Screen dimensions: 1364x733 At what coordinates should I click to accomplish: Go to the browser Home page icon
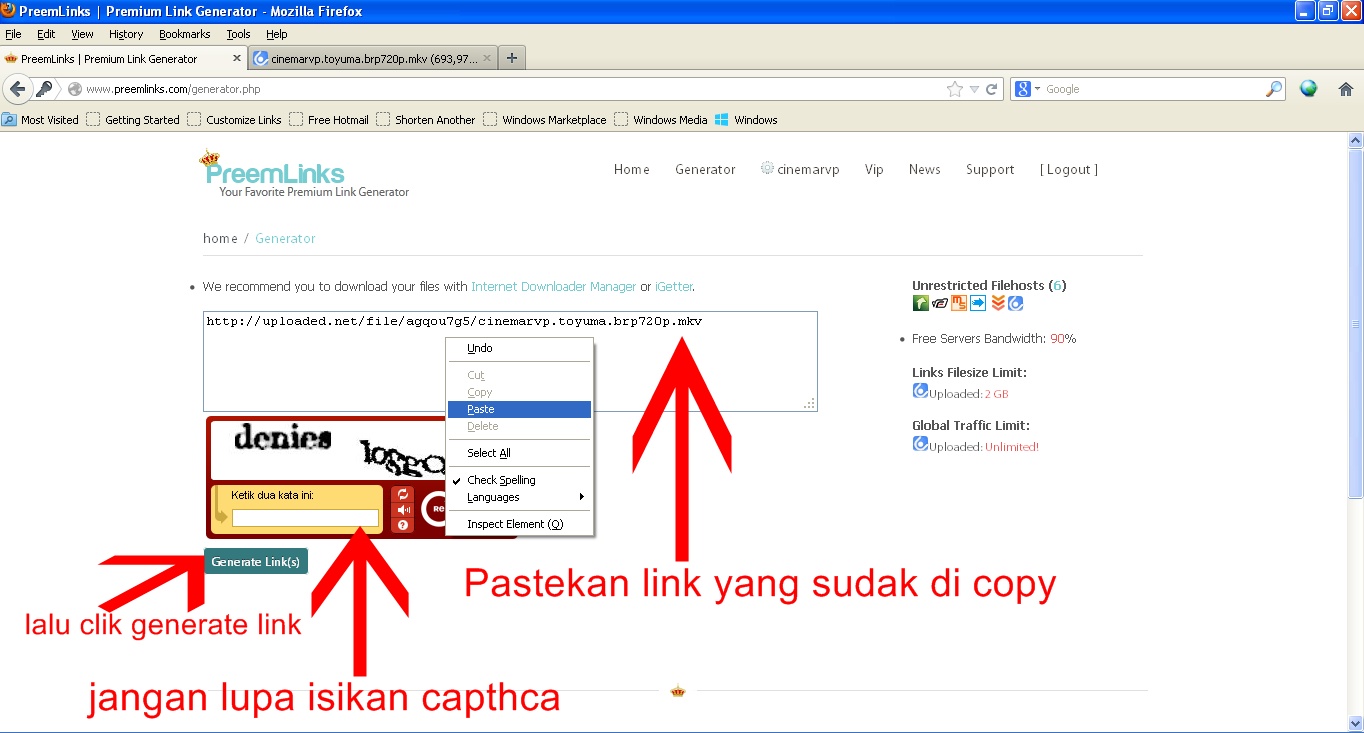pyautogui.click(x=1345, y=89)
